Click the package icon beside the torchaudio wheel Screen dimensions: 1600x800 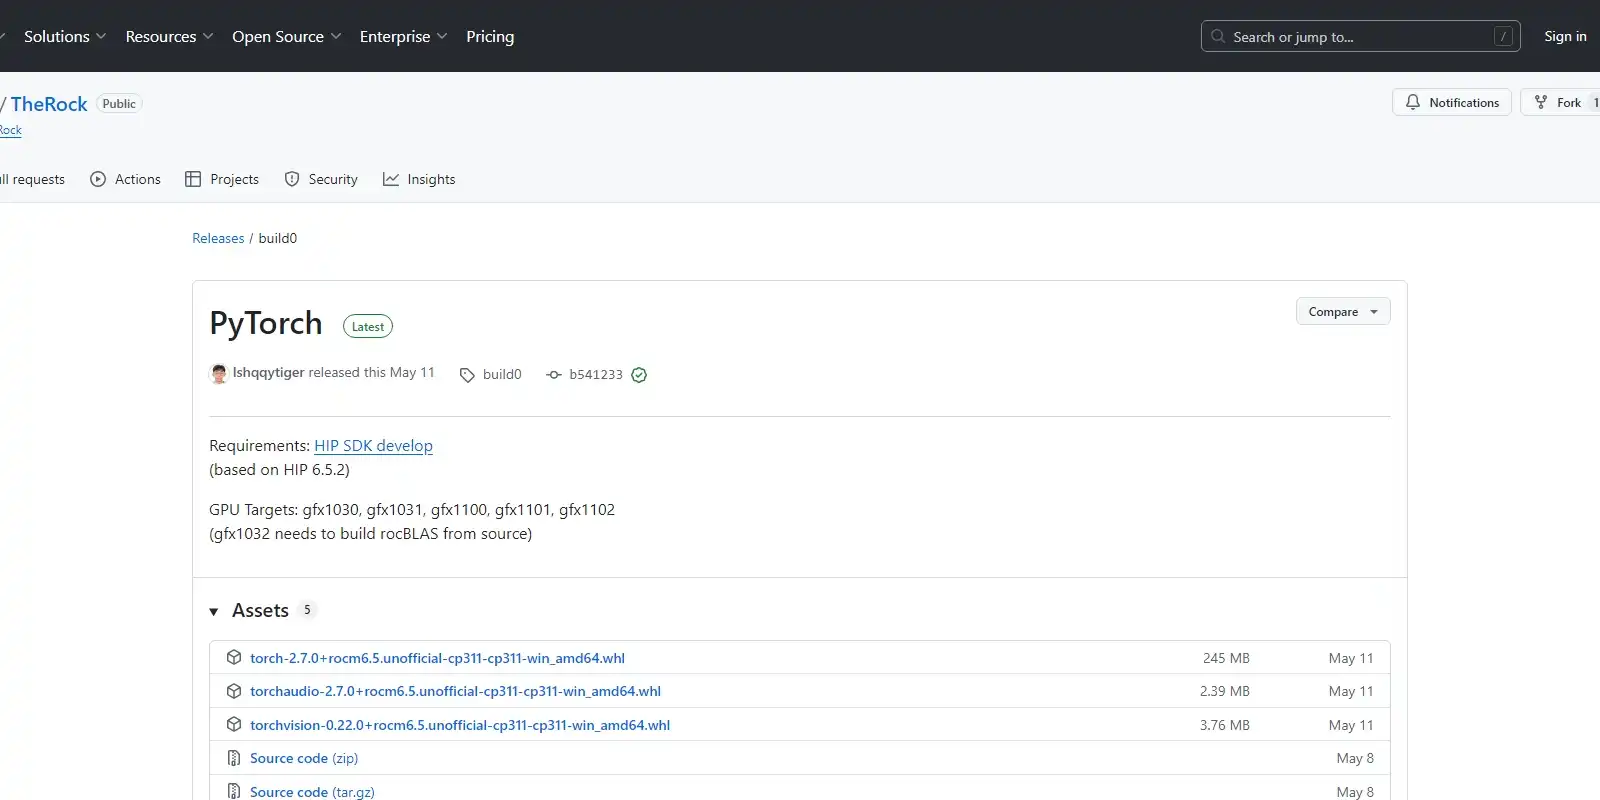234,691
